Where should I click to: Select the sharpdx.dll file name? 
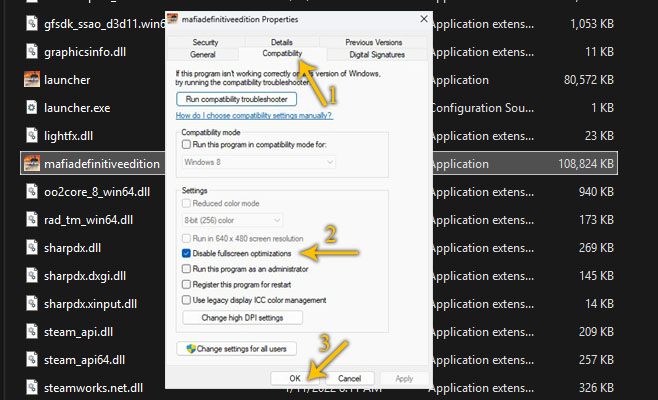pyautogui.click(x=72, y=248)
